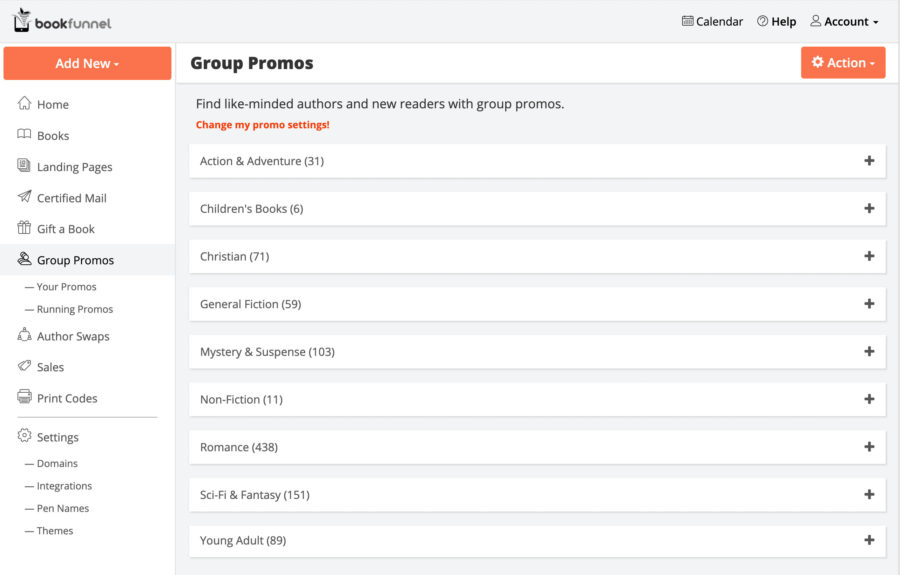Expand the Action & Adventure (31) category
This screenshot has width=900, height=575.
click(x=537, y=161)
